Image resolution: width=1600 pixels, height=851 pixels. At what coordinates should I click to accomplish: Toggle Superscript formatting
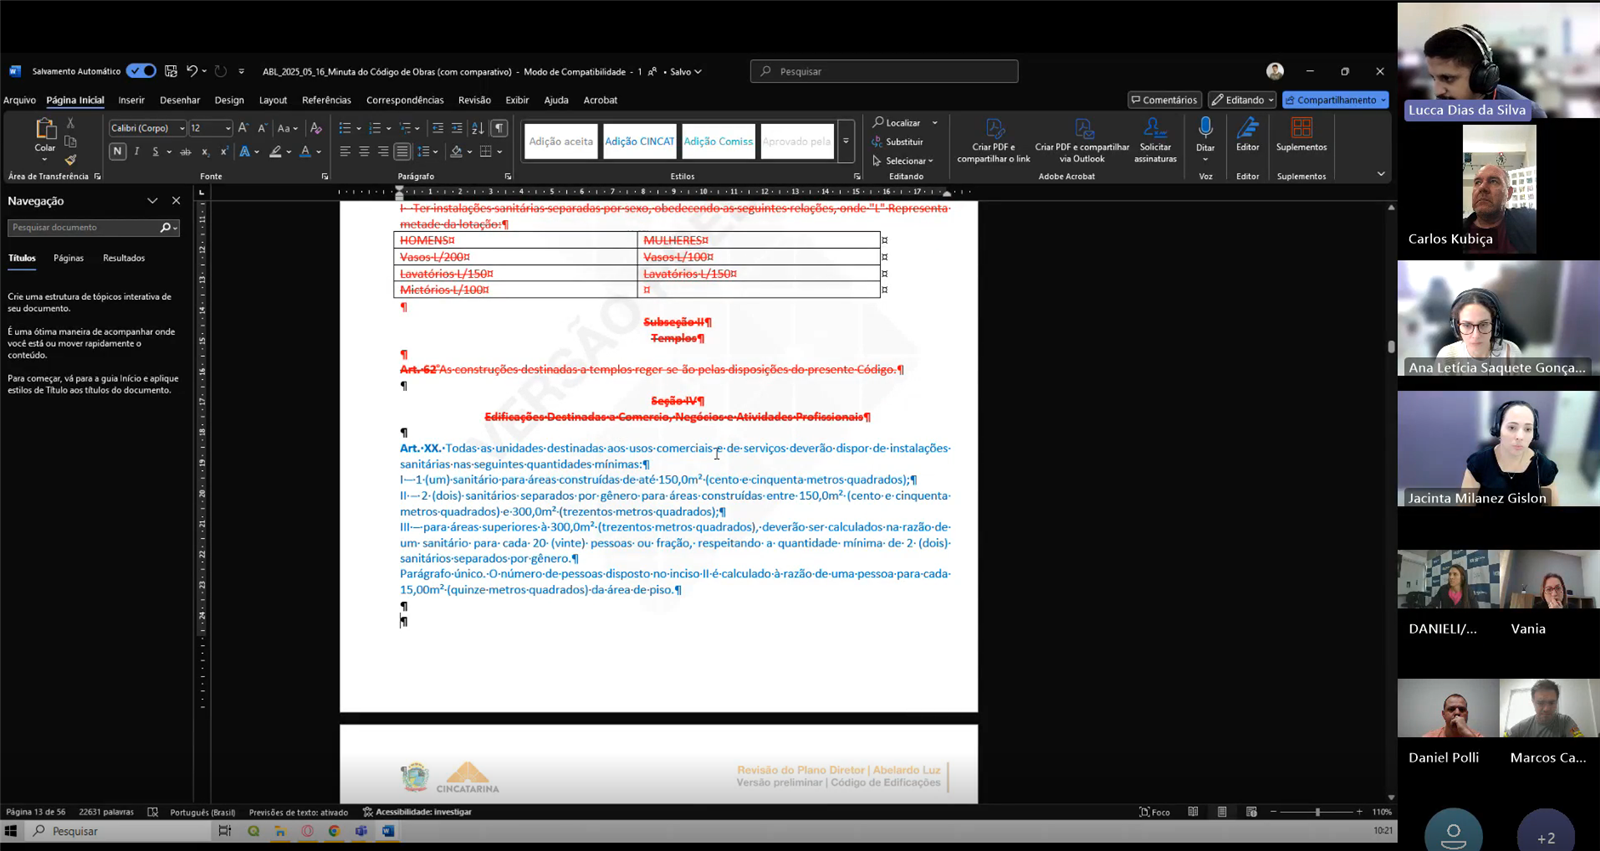(223, 152)
